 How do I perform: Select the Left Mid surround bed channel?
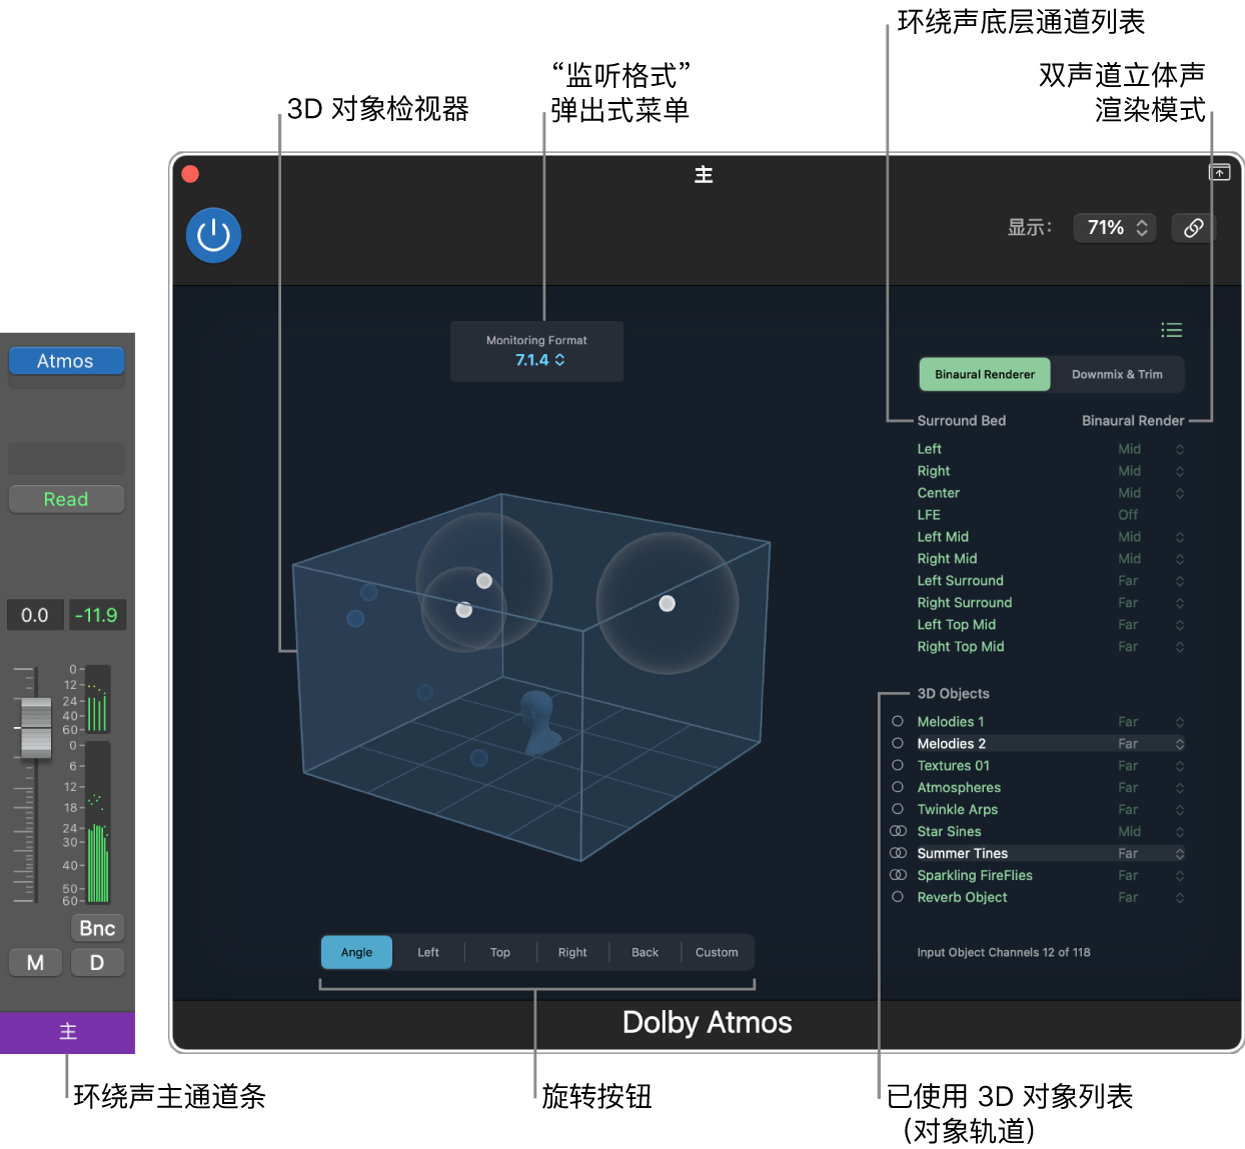(942, 537)
